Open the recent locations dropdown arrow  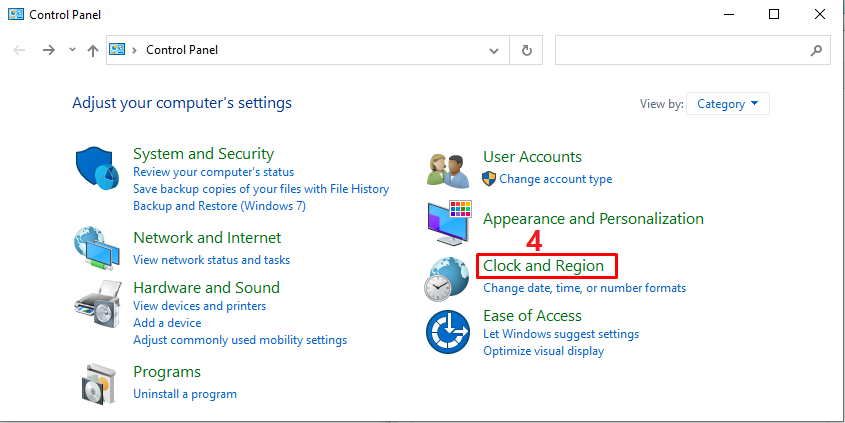(72, 50)
